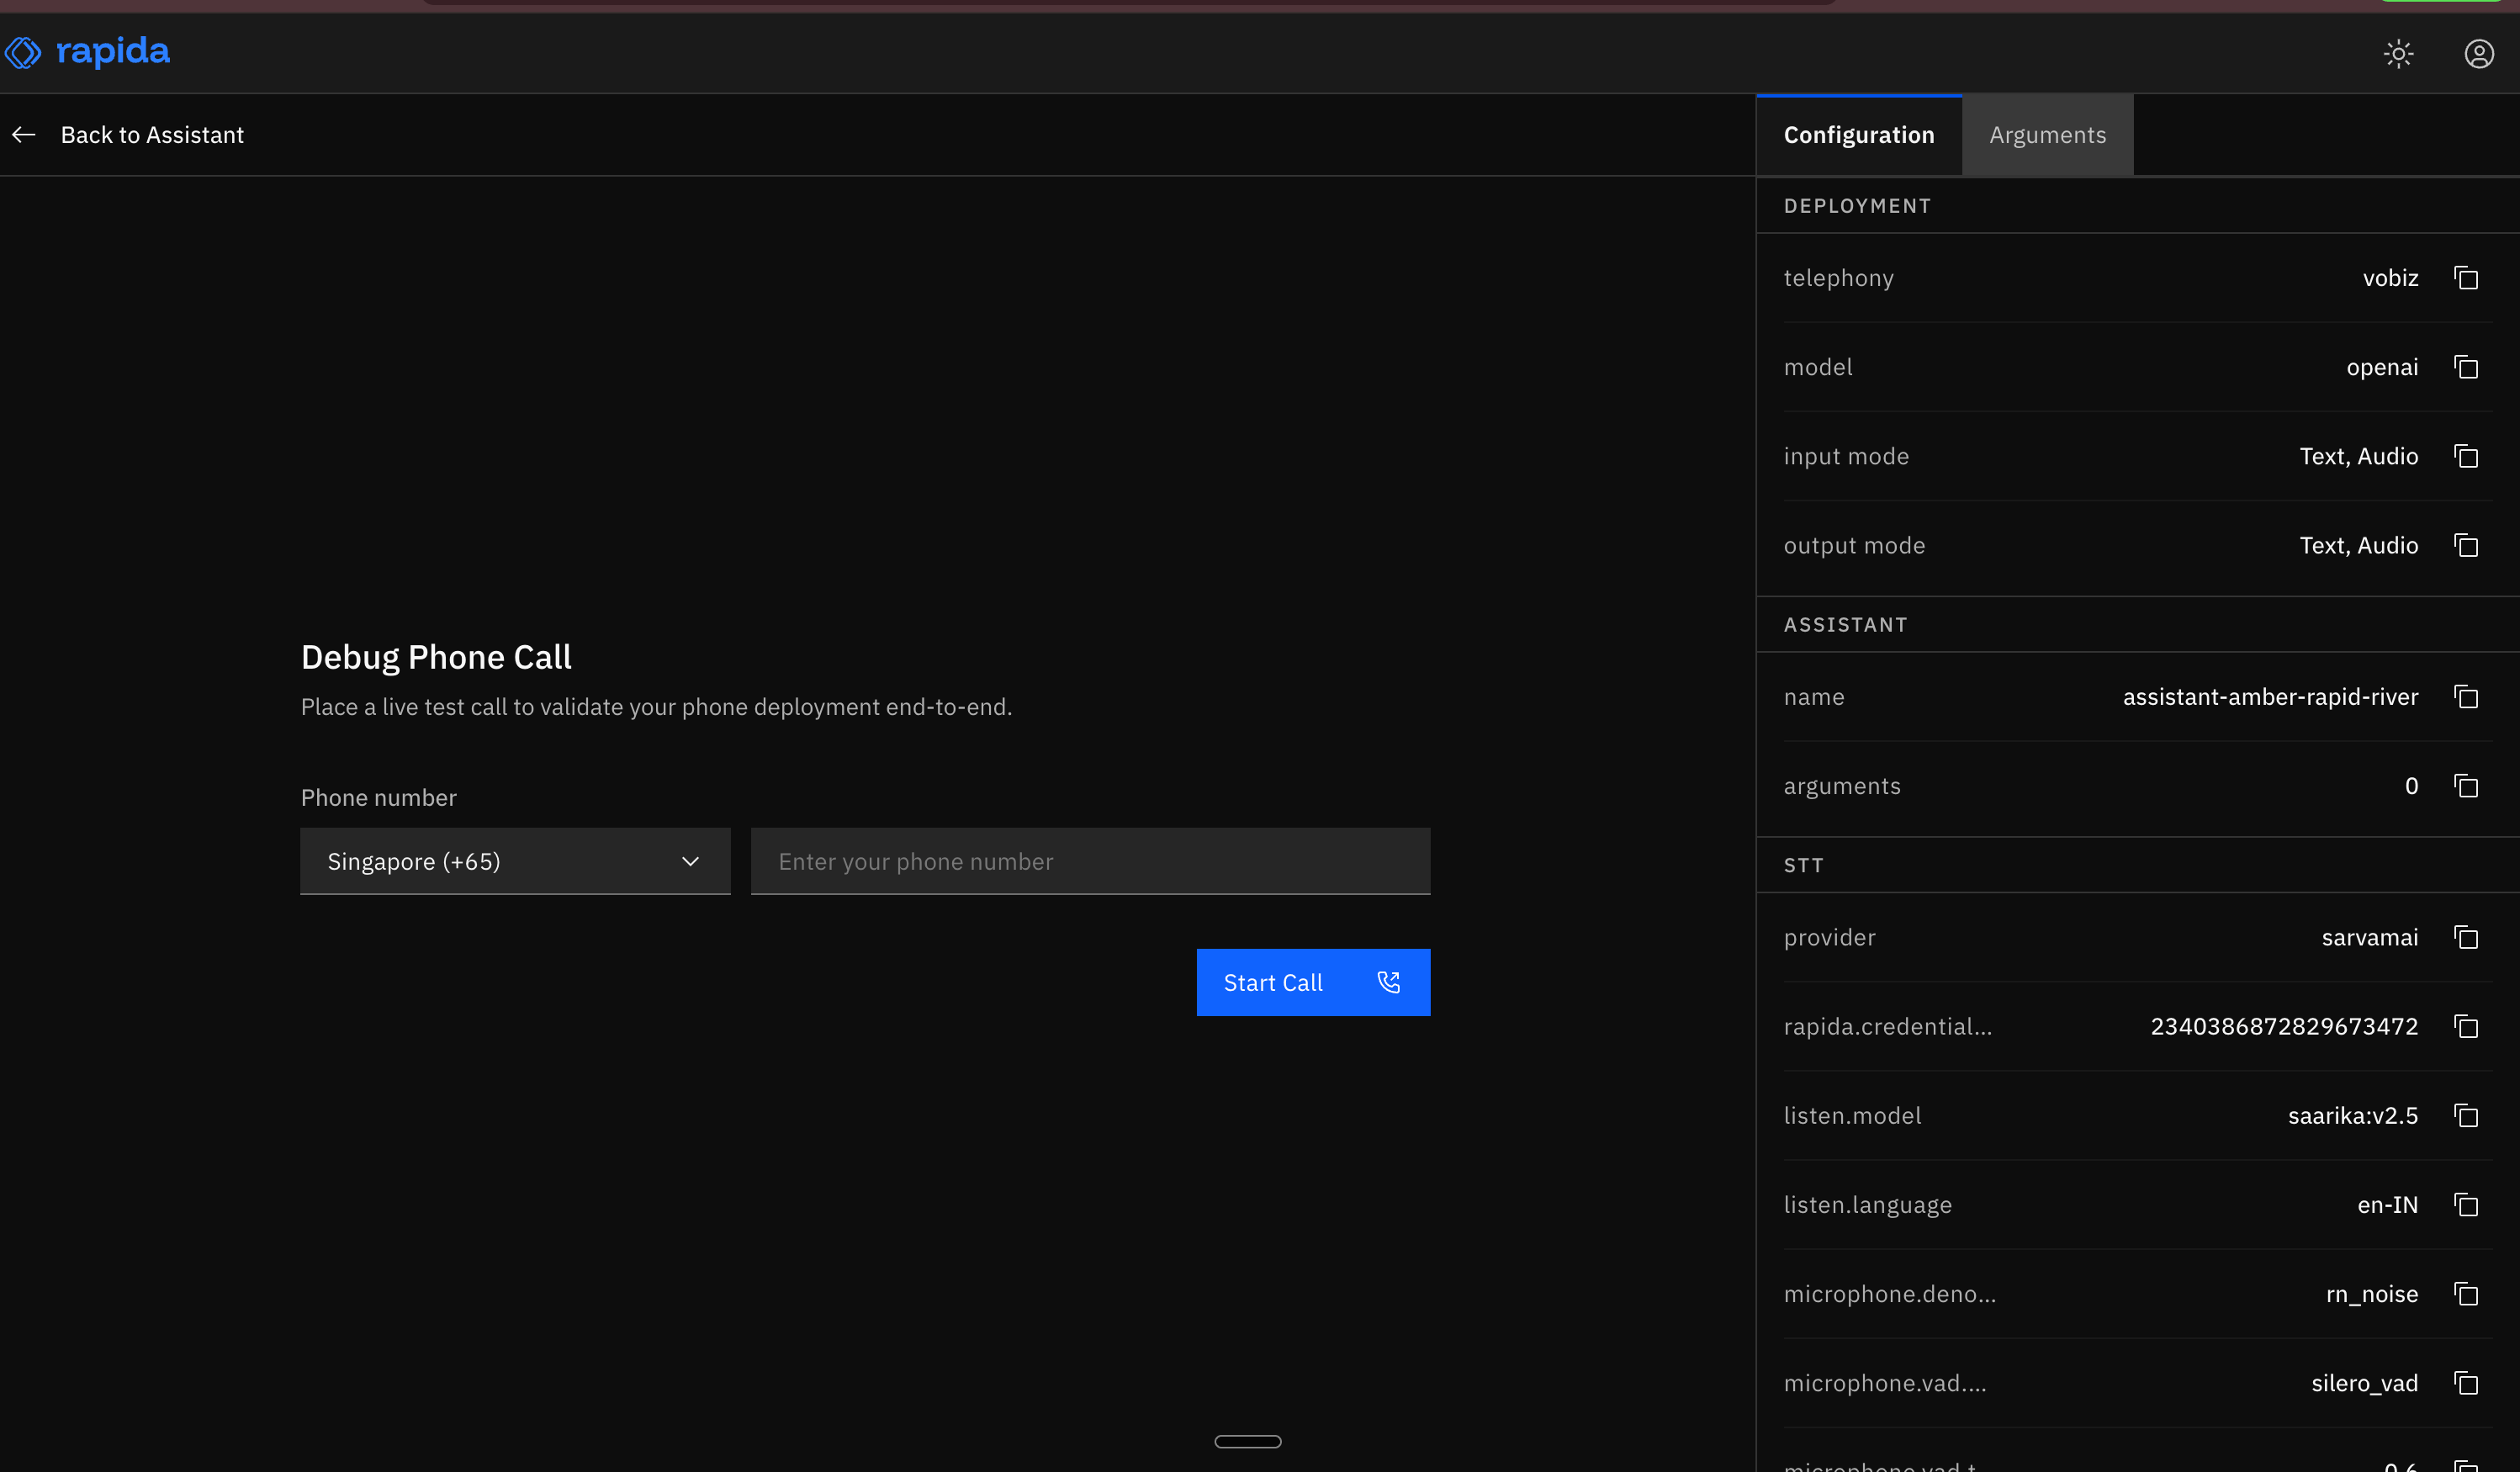Focus the Enter your phone number field
The height and width of the screenshot is (1472, 2520).
click(1090, 861)
